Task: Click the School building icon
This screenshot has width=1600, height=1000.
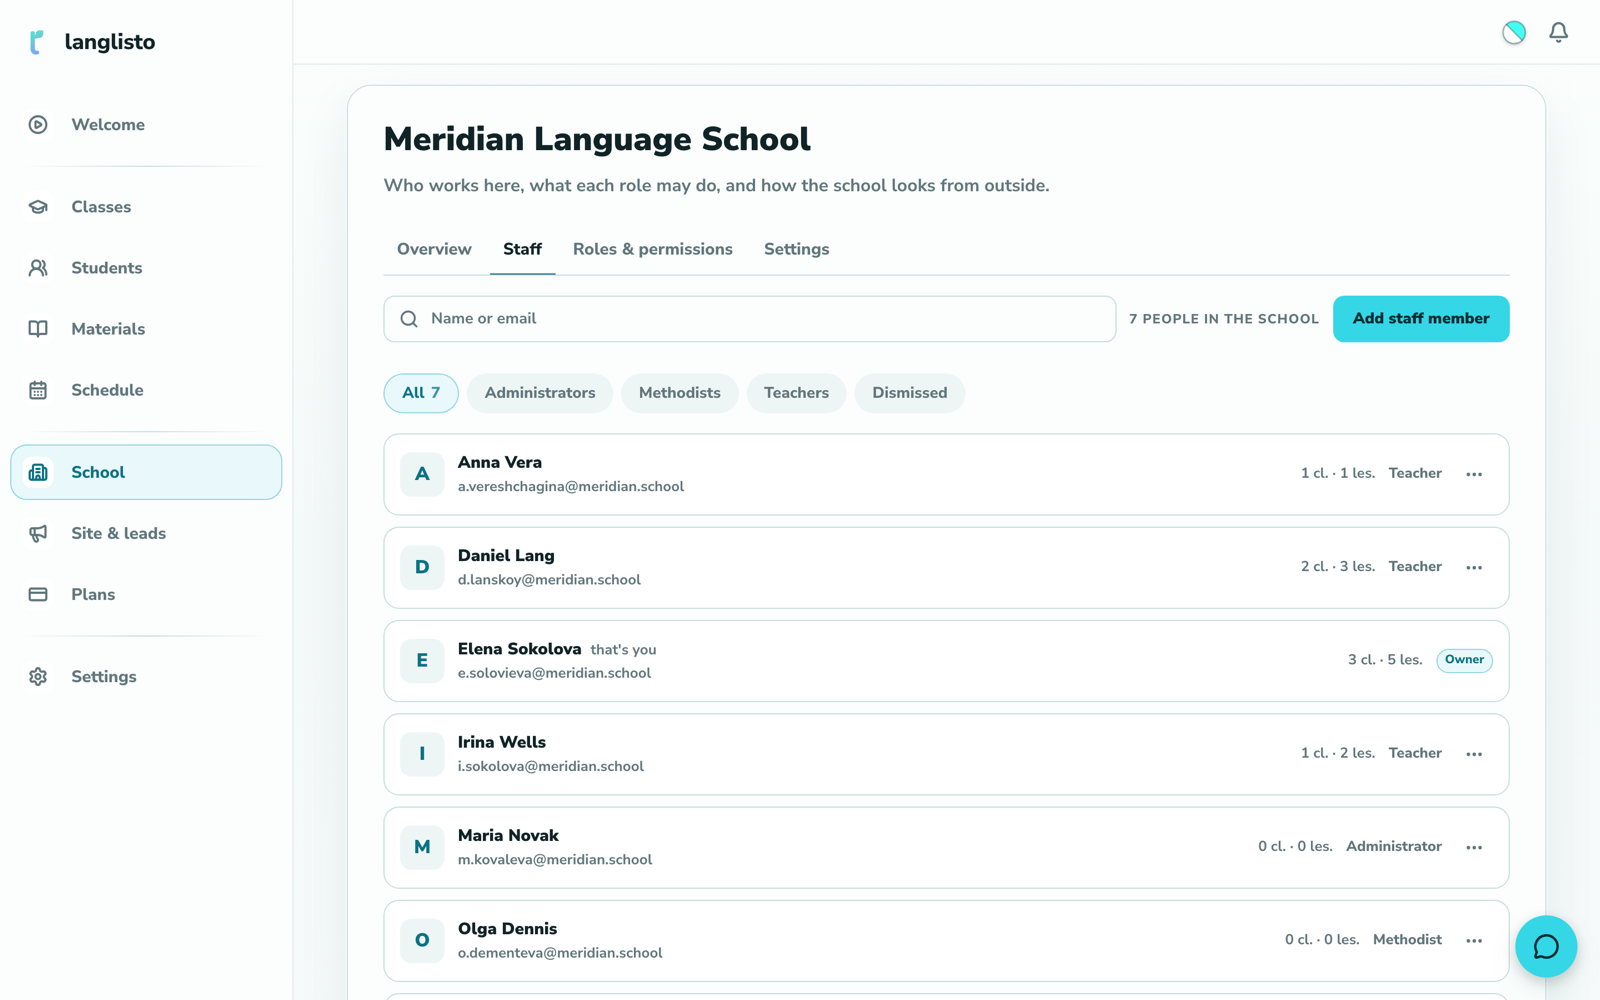Action: tap(38, 472)
